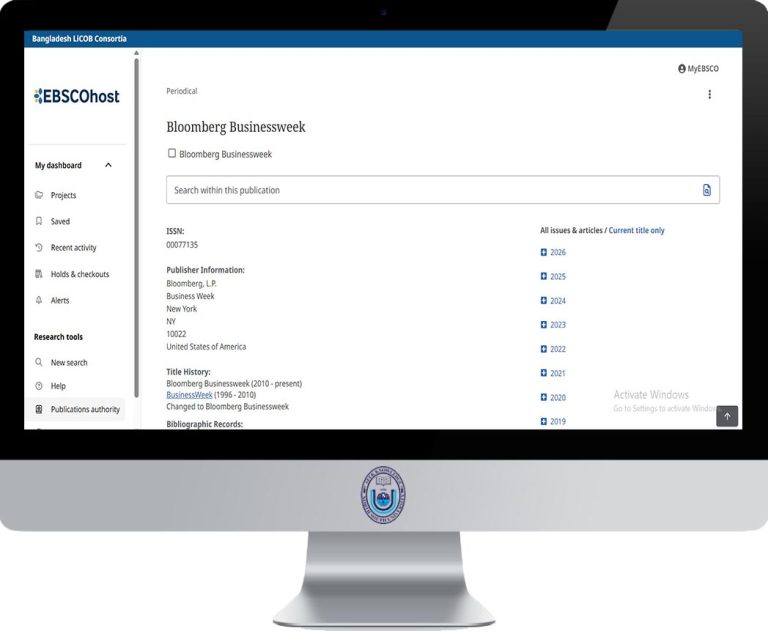Open Recent activity in the sidebar
This screenshot has width=768, height=642.
click(73, 248)
